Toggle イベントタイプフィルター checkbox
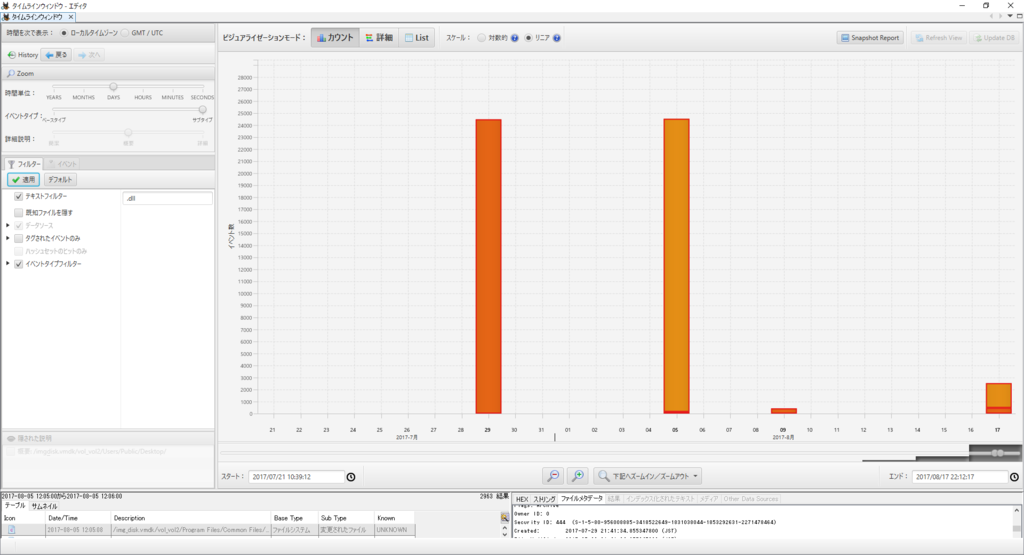The image size is (1024, 555). 18,264
